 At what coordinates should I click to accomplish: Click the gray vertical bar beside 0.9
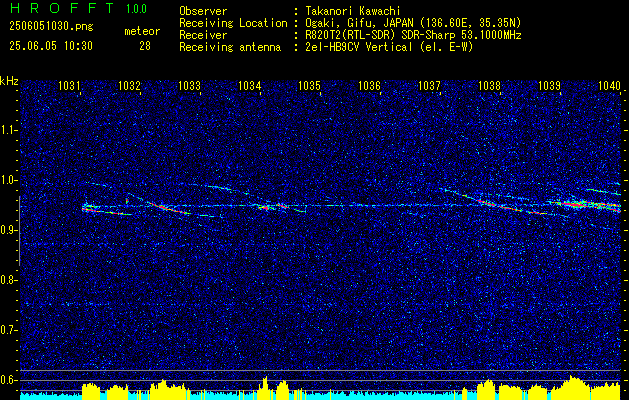(19, 231)
